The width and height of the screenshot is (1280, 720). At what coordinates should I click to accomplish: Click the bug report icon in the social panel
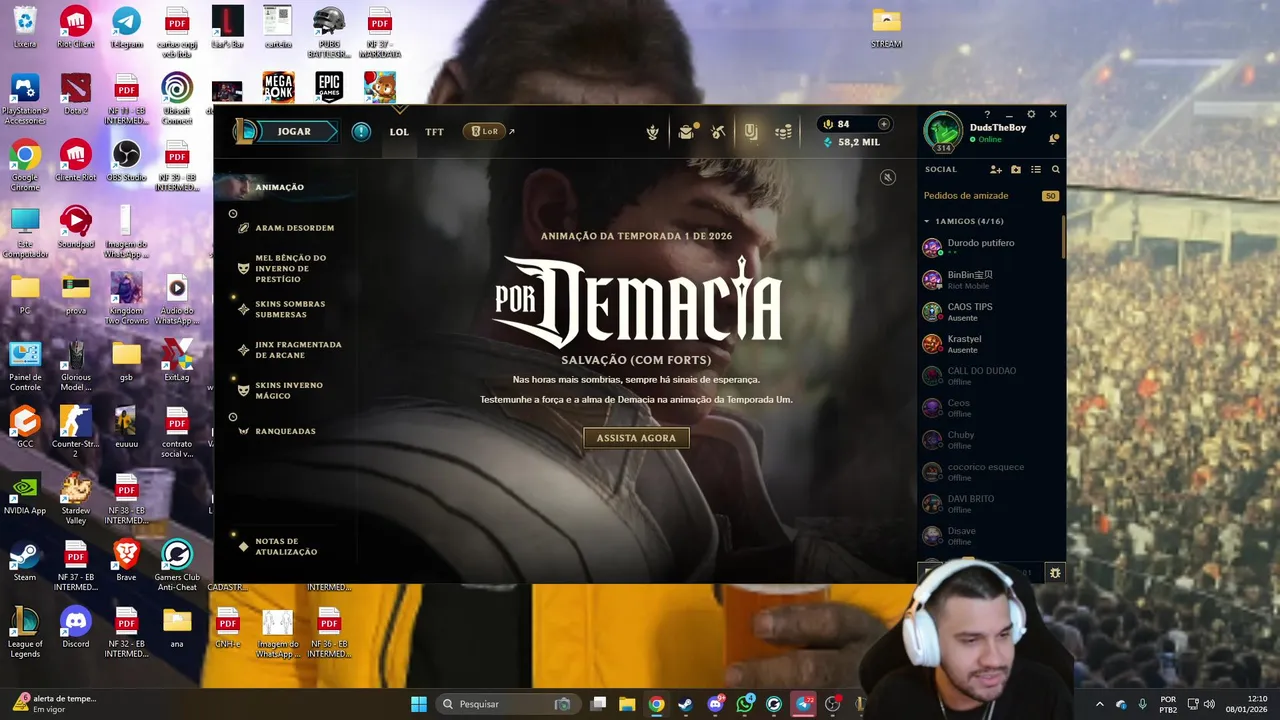[1054, 573]
